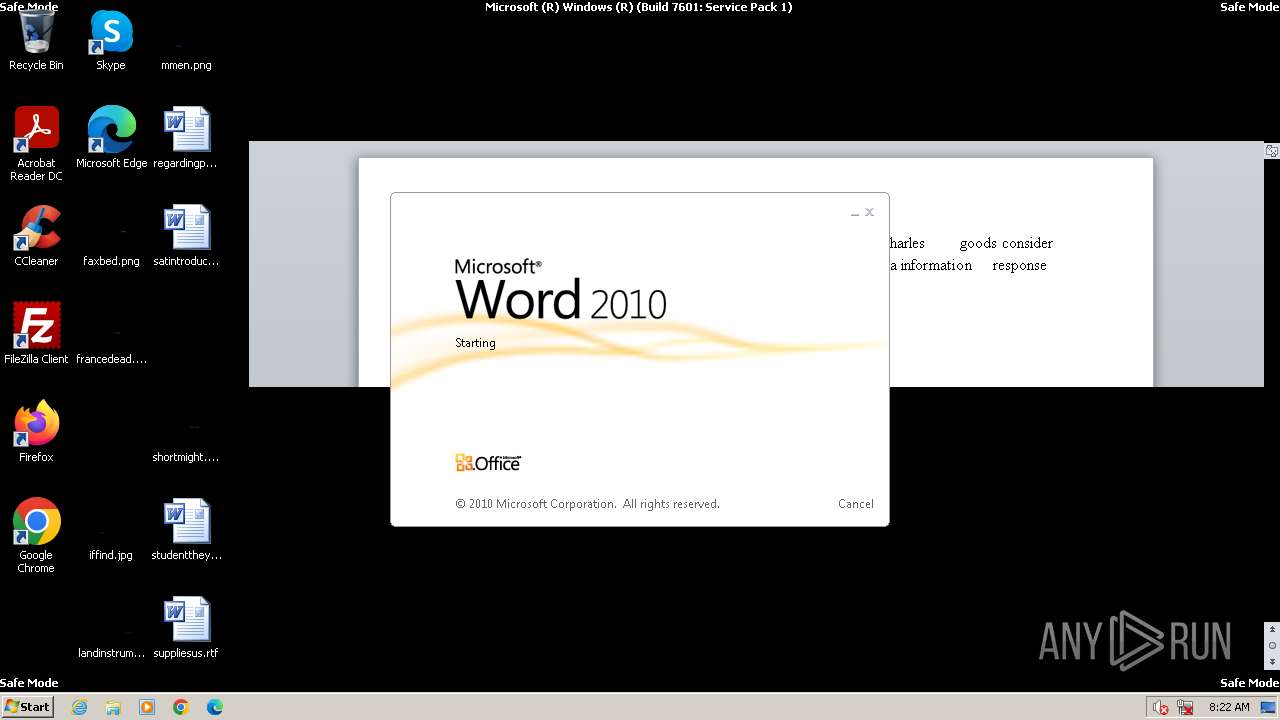
Task: Click the muted volume tray icon
Action: (1161, 707)
